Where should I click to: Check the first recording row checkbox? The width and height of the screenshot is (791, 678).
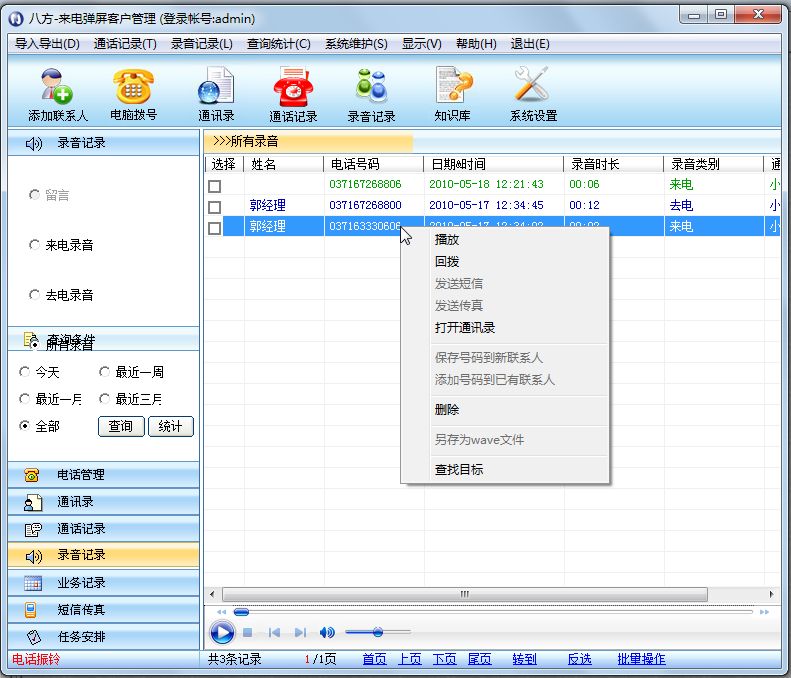point(214,185)
